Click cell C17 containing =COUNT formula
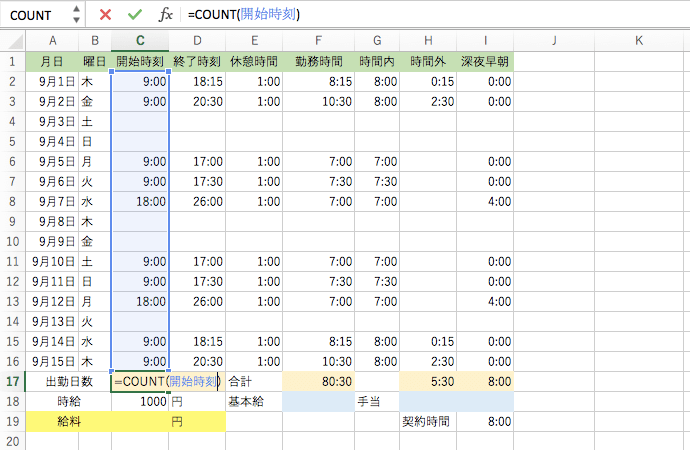Image resolution: width=690 pixels, height=450 pixels. 140,381
